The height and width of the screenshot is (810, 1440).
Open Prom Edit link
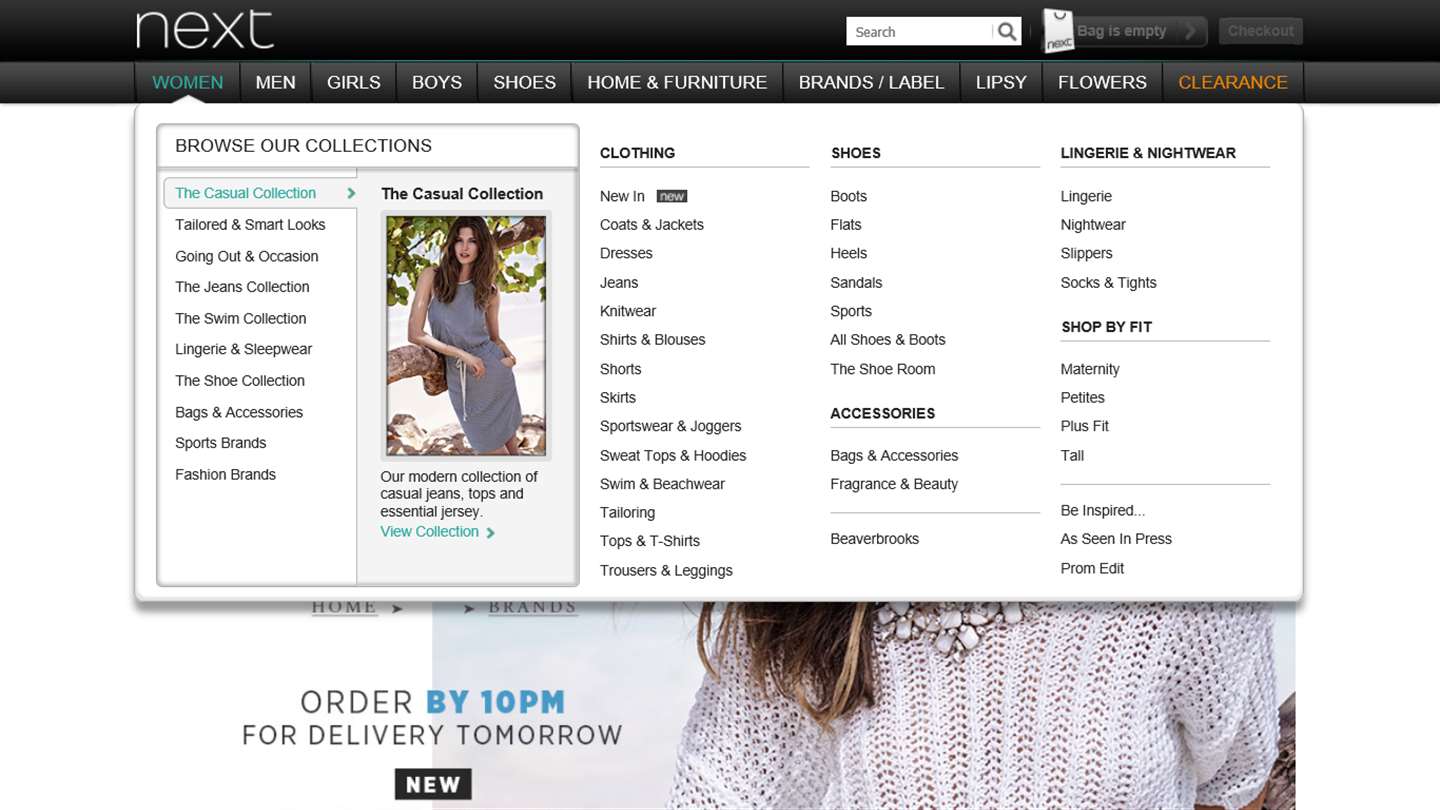point(1092,569)
